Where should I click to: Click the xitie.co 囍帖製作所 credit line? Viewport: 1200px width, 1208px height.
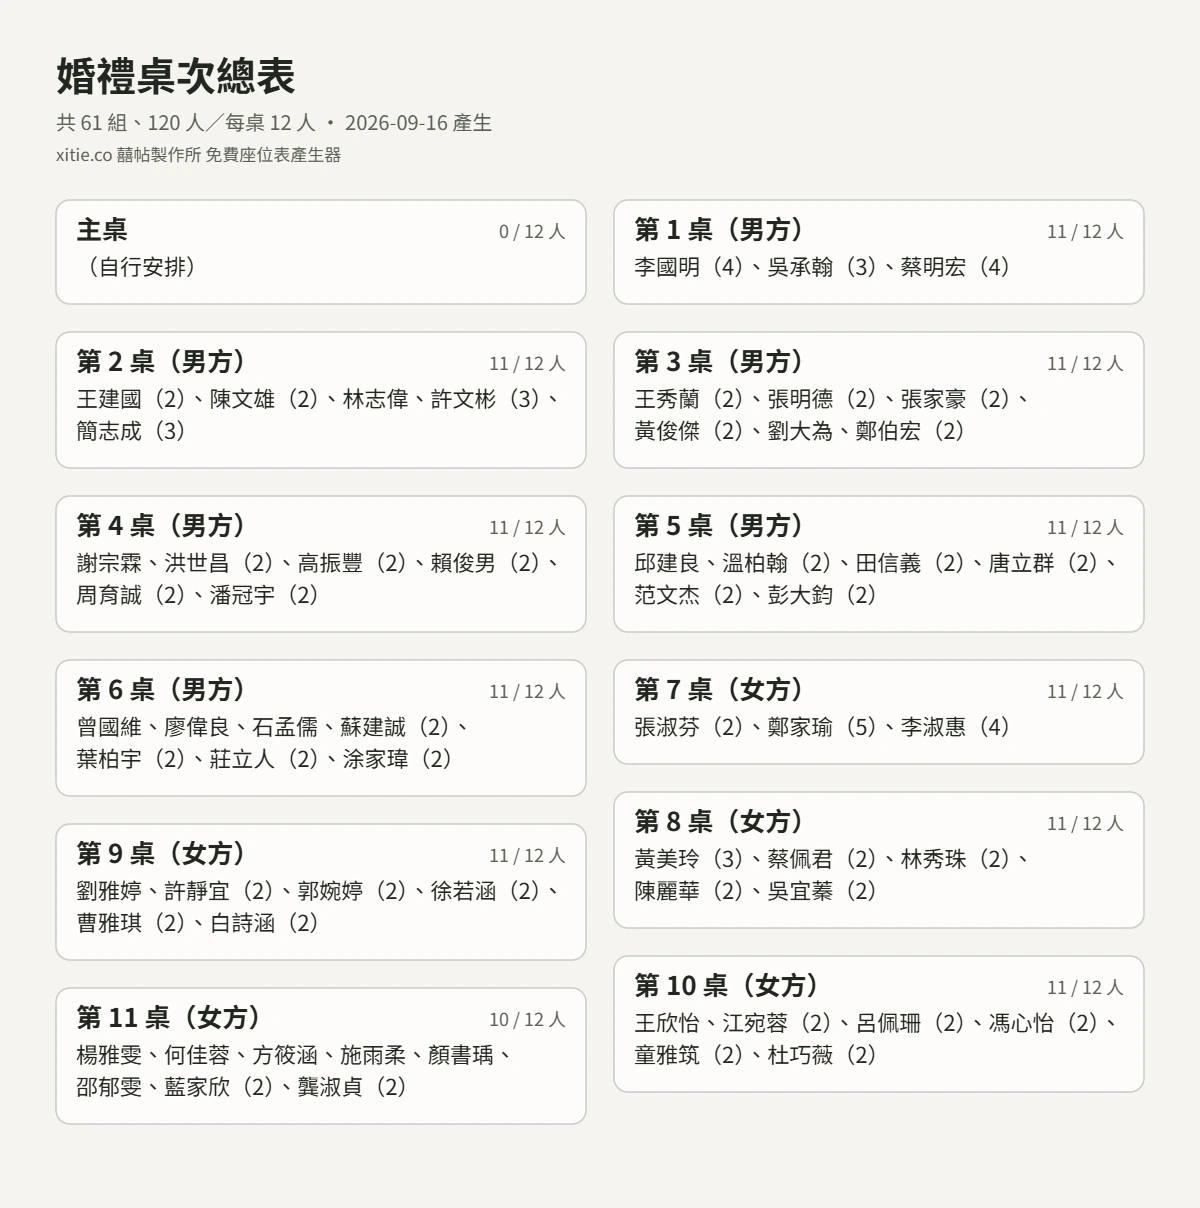pos(199,155)
